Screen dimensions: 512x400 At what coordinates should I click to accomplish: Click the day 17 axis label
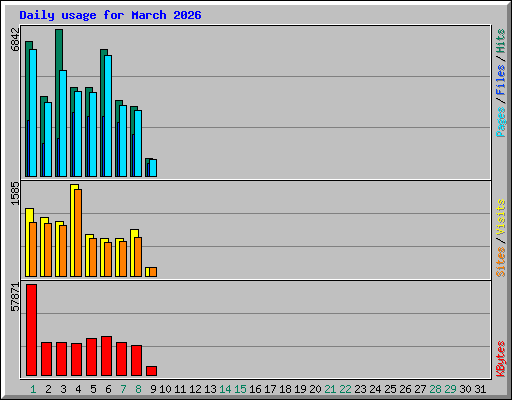click(270, 389)
